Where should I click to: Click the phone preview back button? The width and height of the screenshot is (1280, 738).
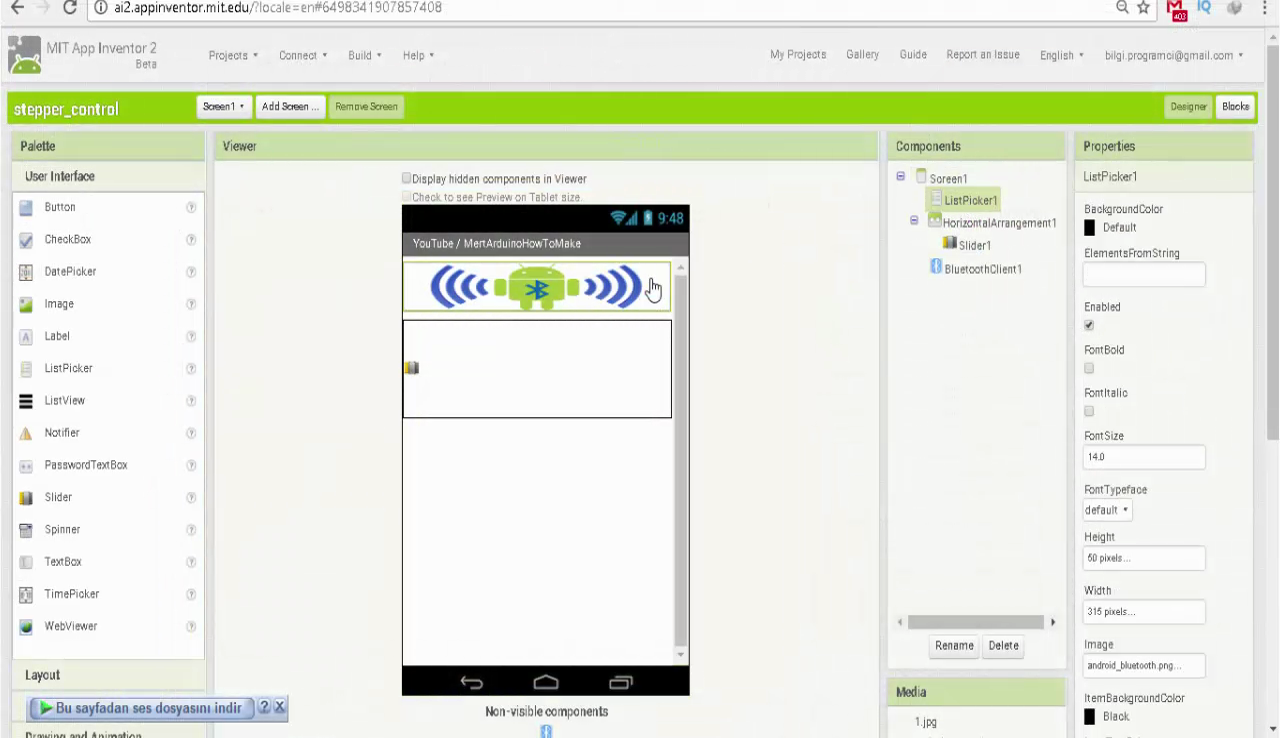[471, 682]
